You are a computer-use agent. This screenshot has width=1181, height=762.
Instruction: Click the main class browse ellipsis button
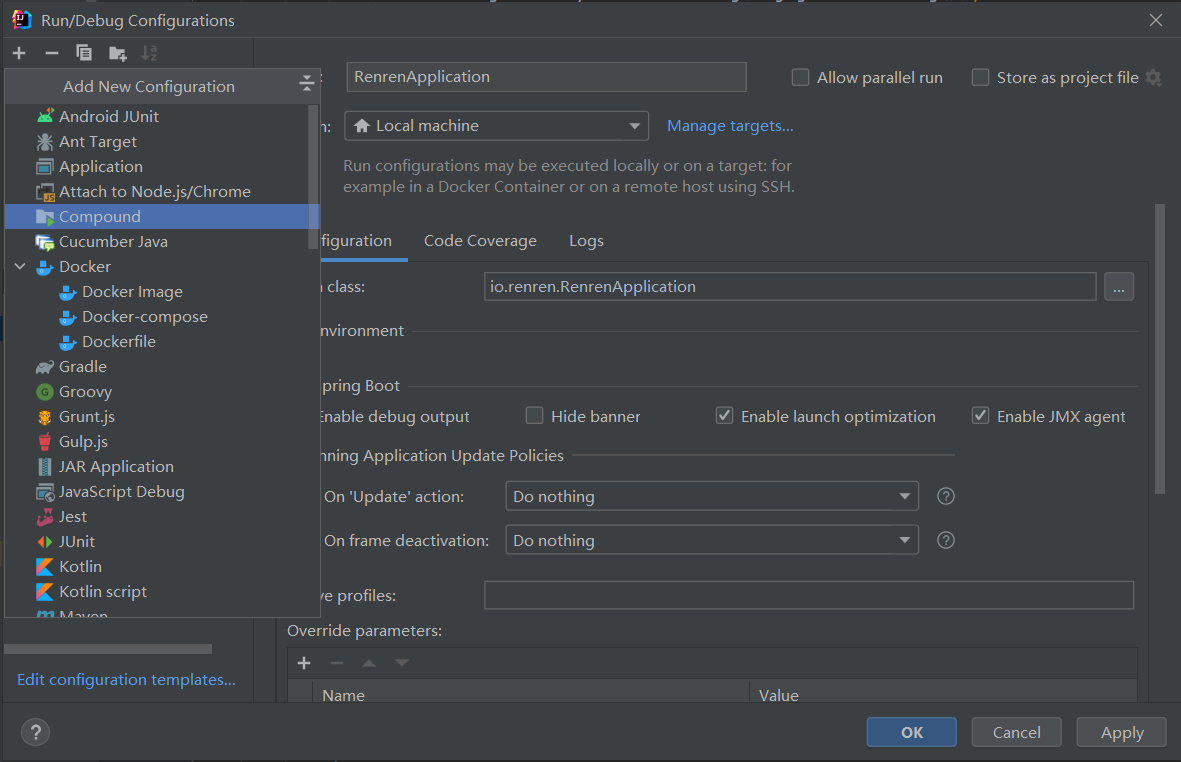1118,287
